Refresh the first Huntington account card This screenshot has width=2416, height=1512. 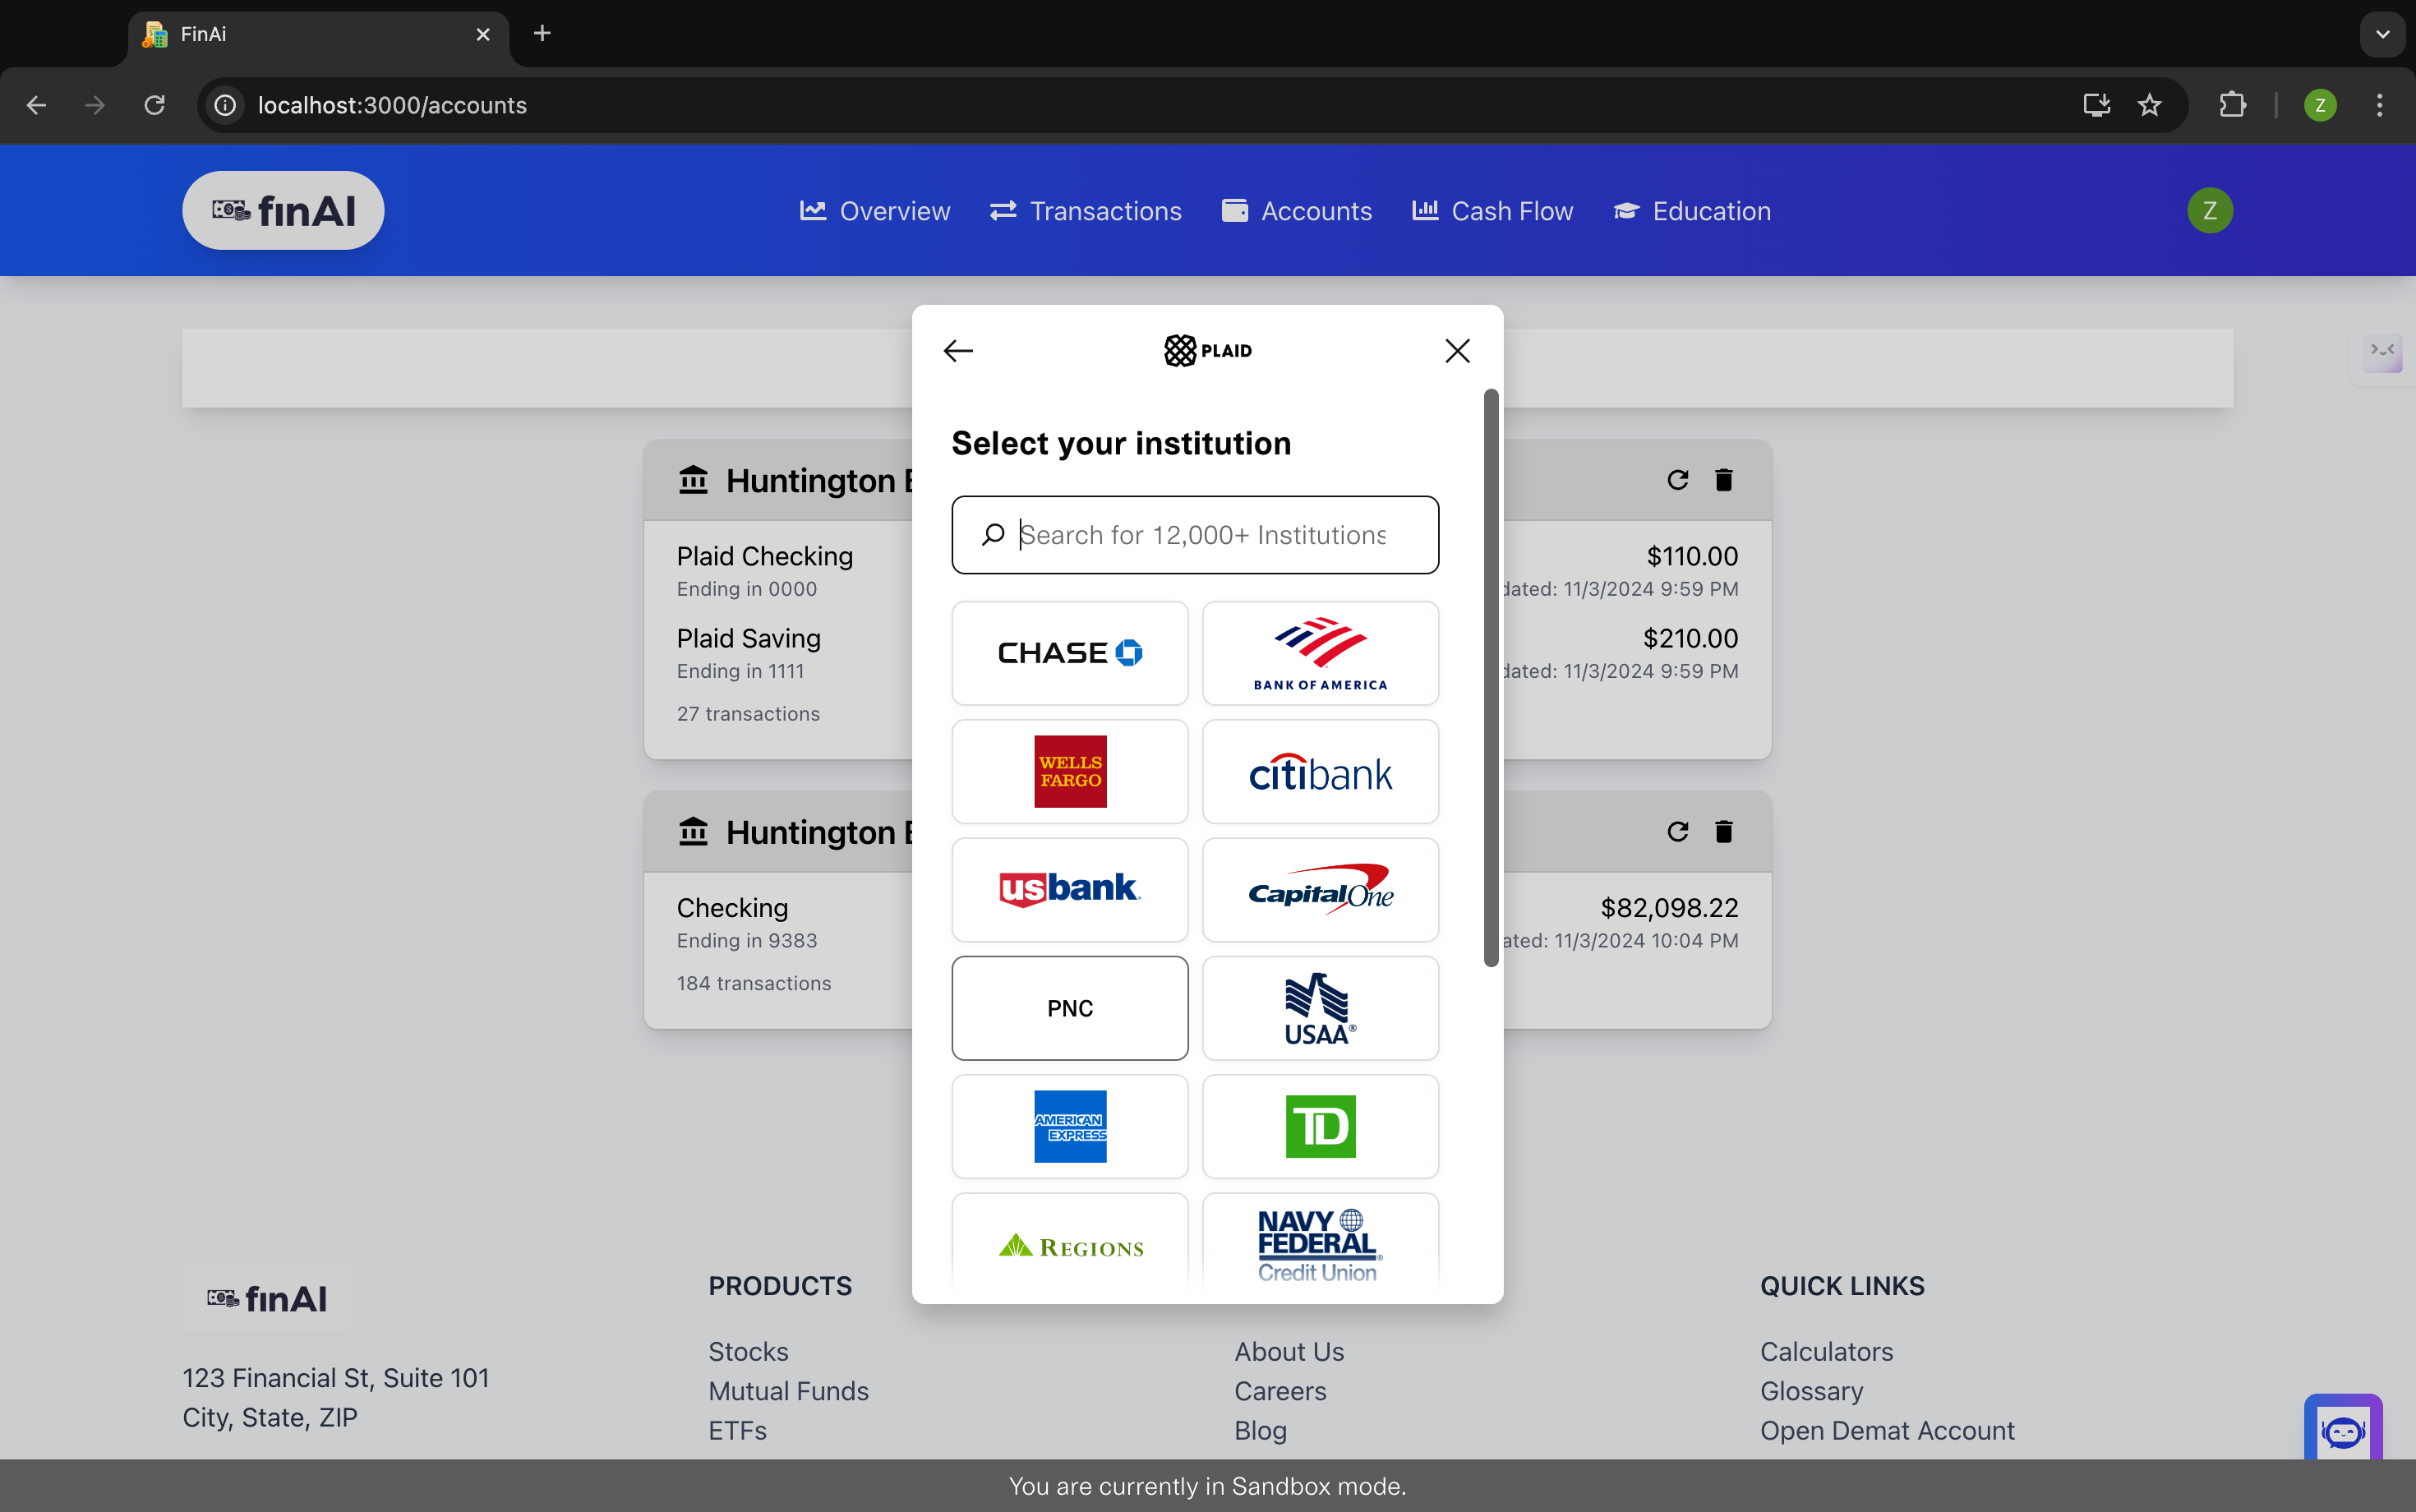pos(1677,480)
